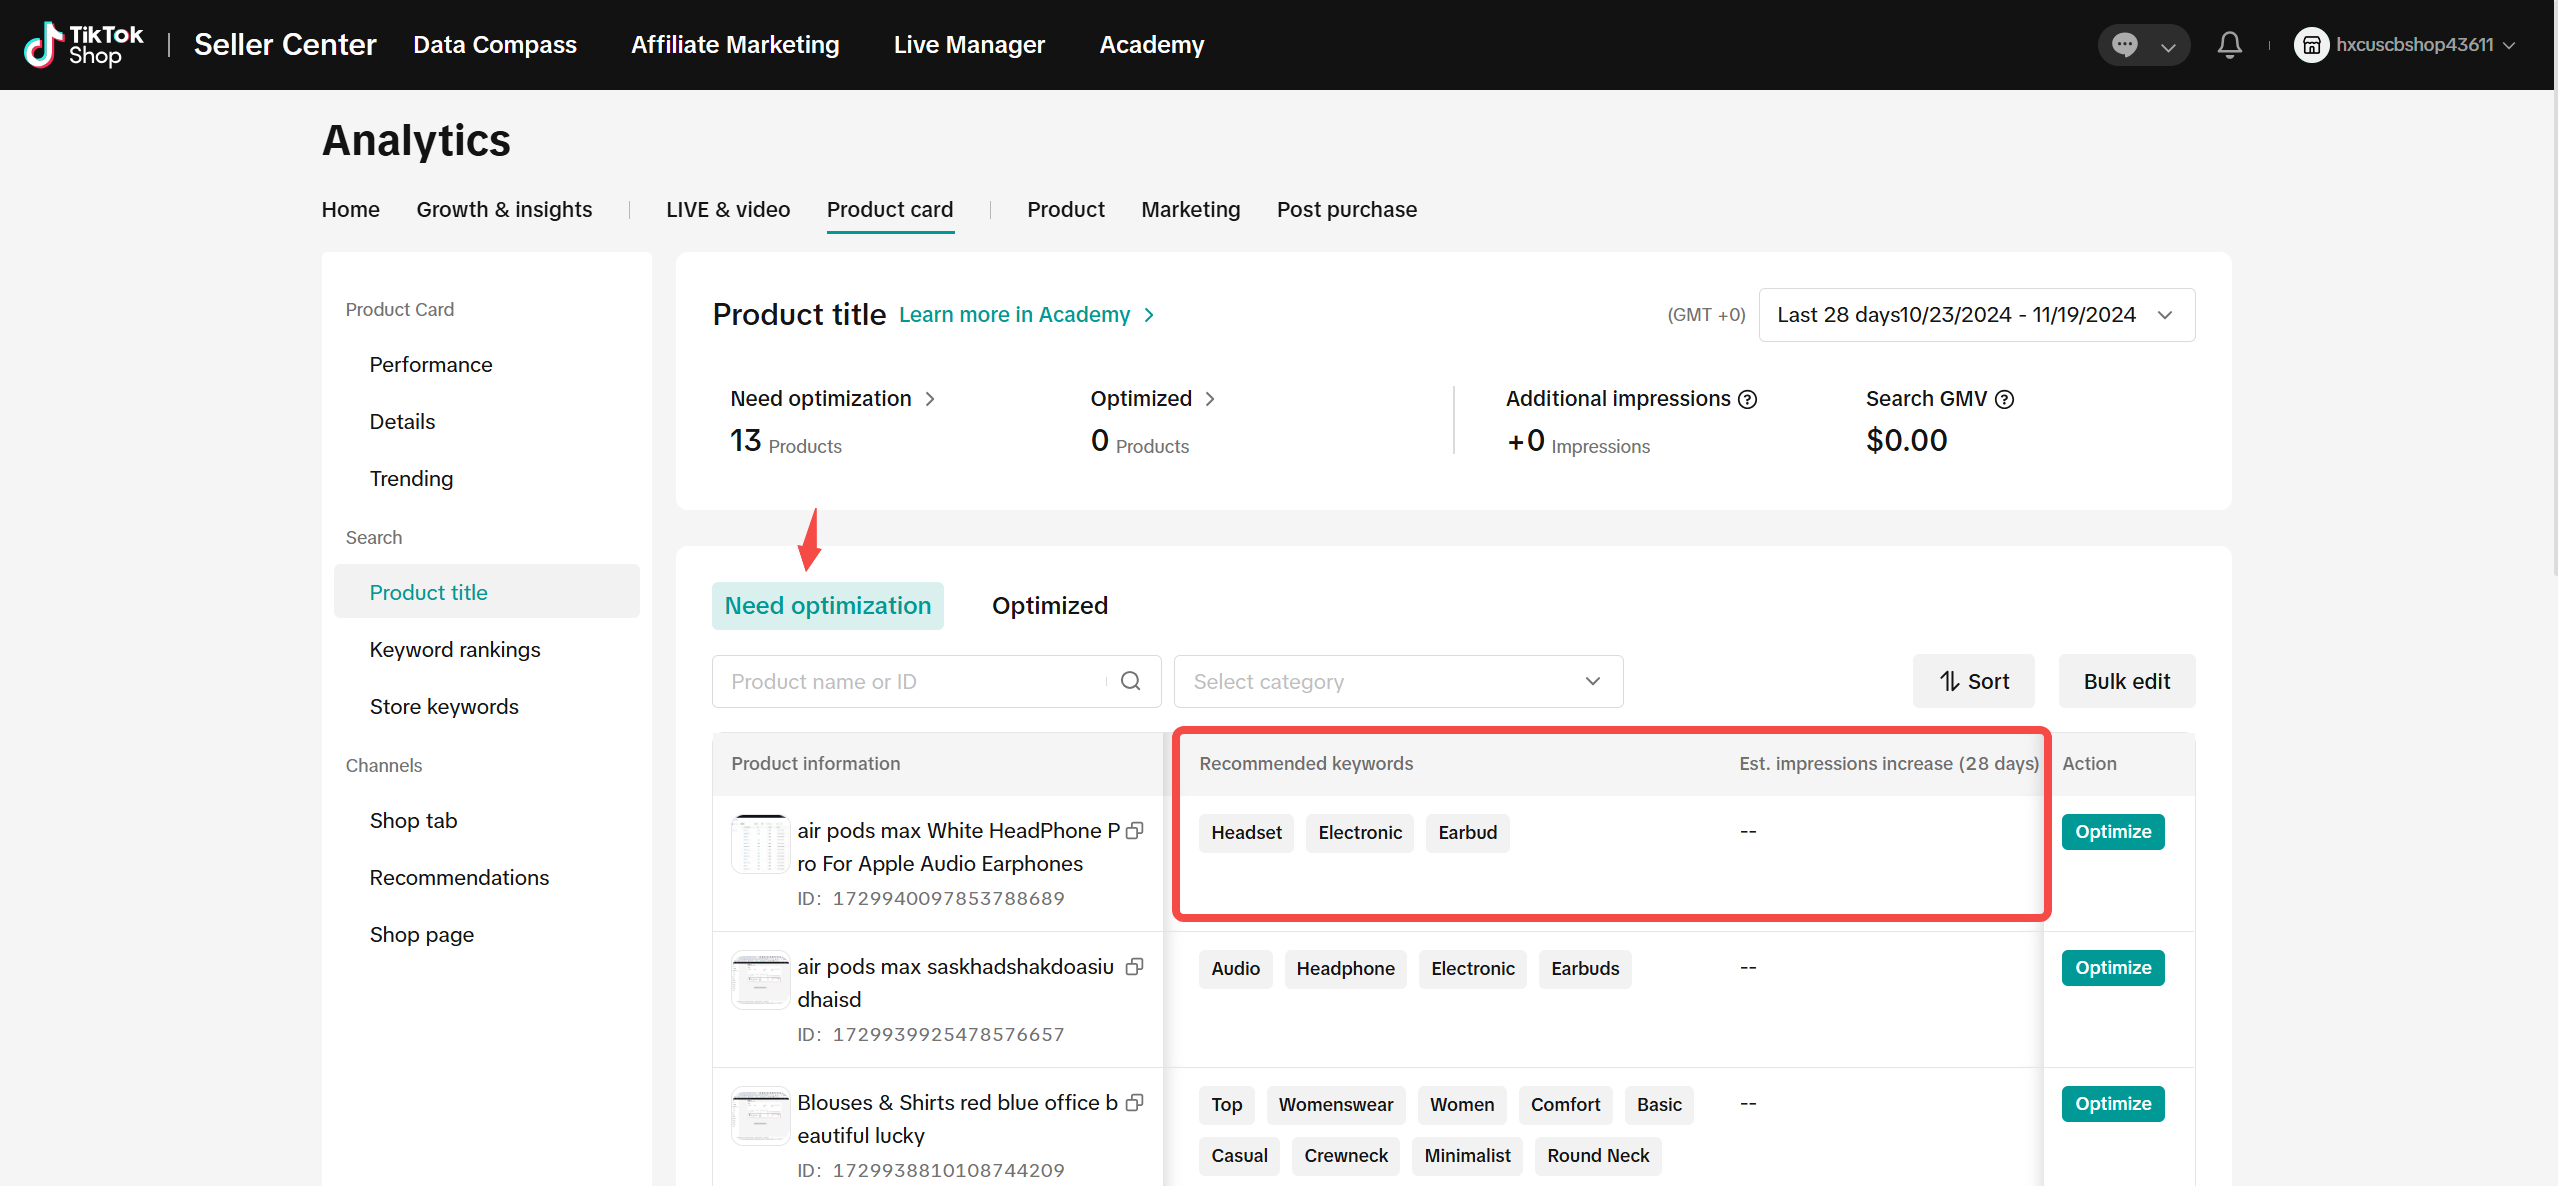The width and height of the screenshot is (2558, 1186).
Task: Open the shop account avatar icon
Action: 2311,45
